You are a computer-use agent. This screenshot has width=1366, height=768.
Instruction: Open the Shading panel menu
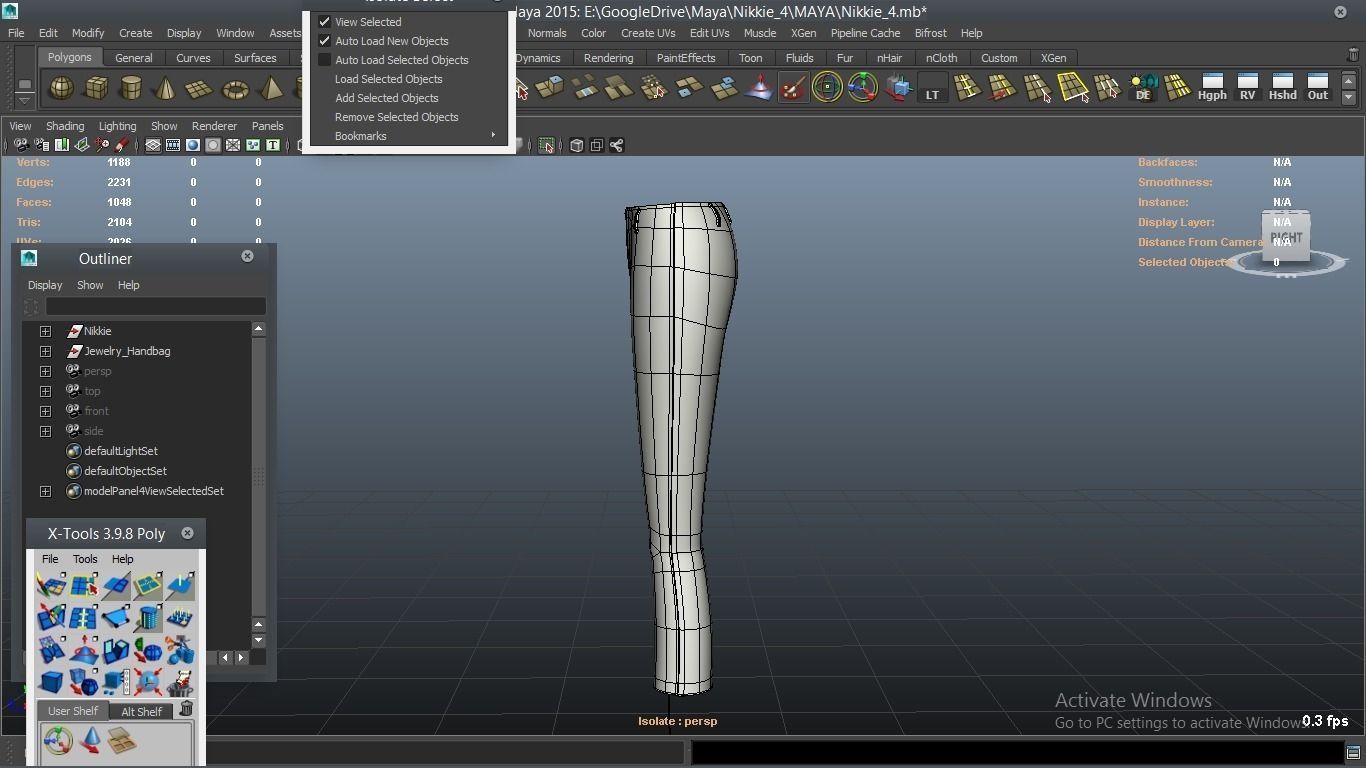pyautogui.click(x=65, y=126)
